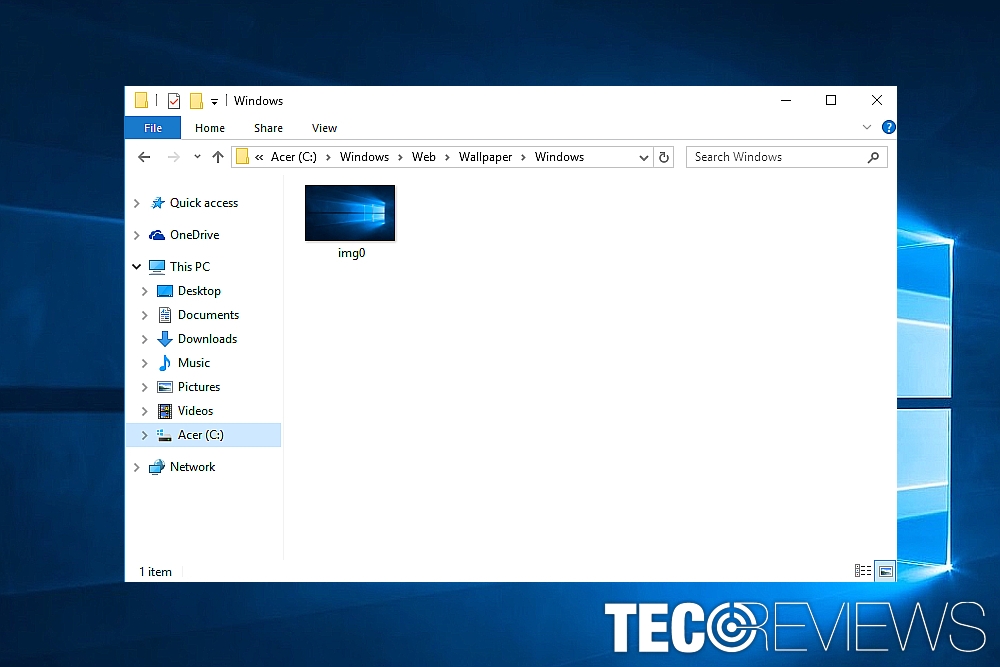Open the Recent locations dropdown

(197, 157)
